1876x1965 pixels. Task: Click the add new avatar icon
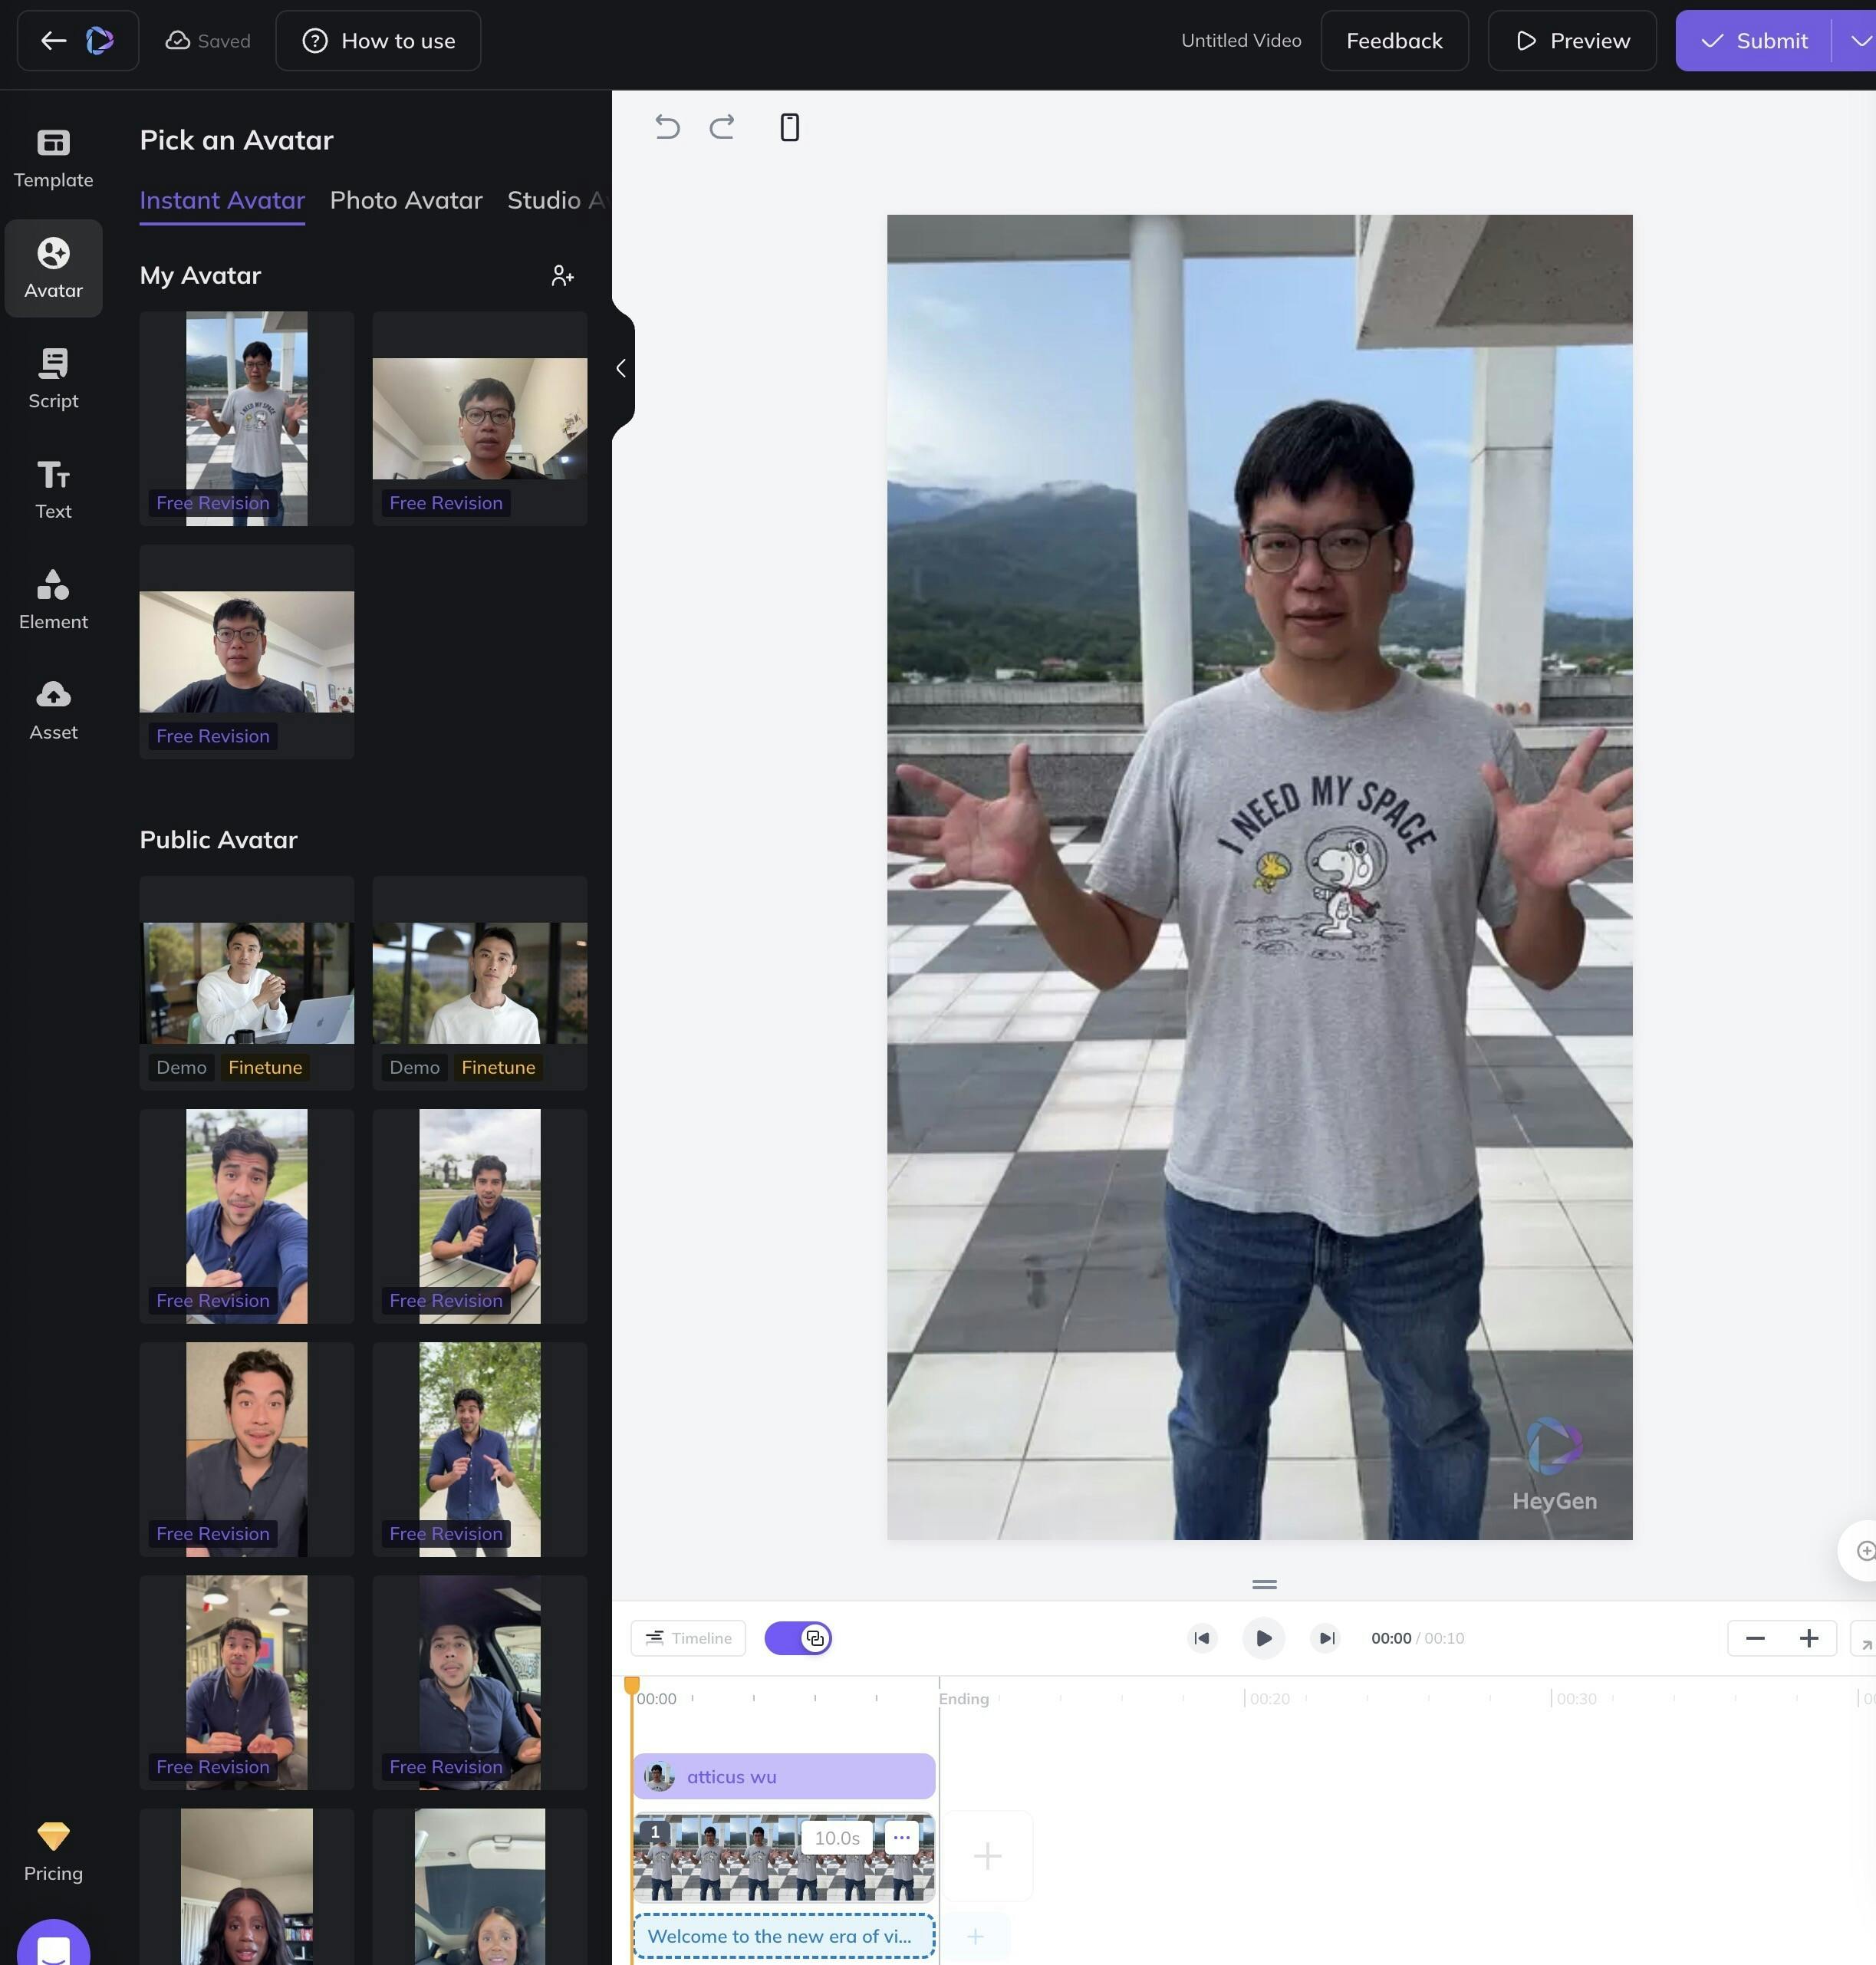coord(562,276)
